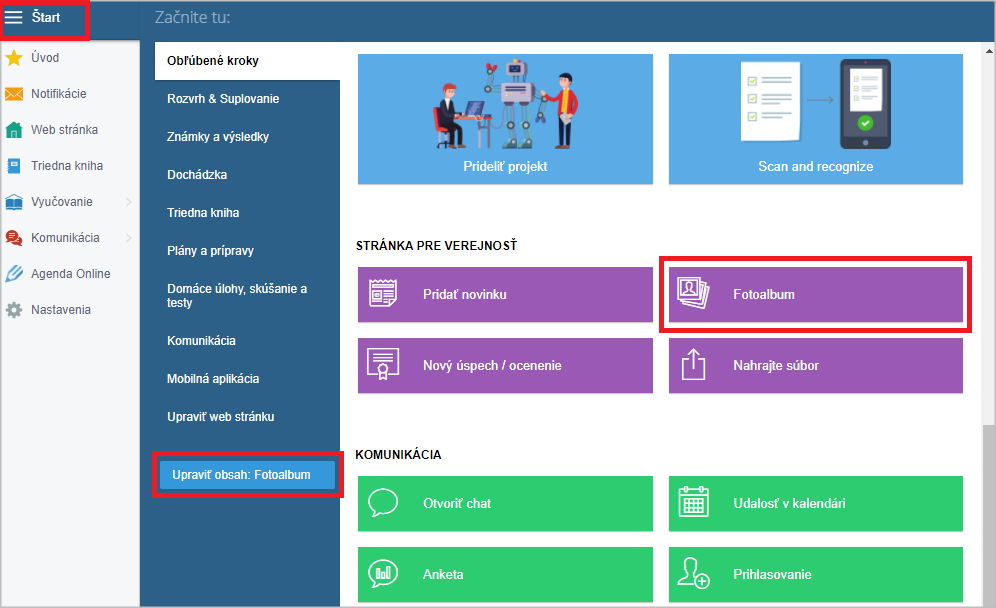Expand the Vyučovanie submenu chevron
Screen dimensions: 996x608
tap(128, 202)
